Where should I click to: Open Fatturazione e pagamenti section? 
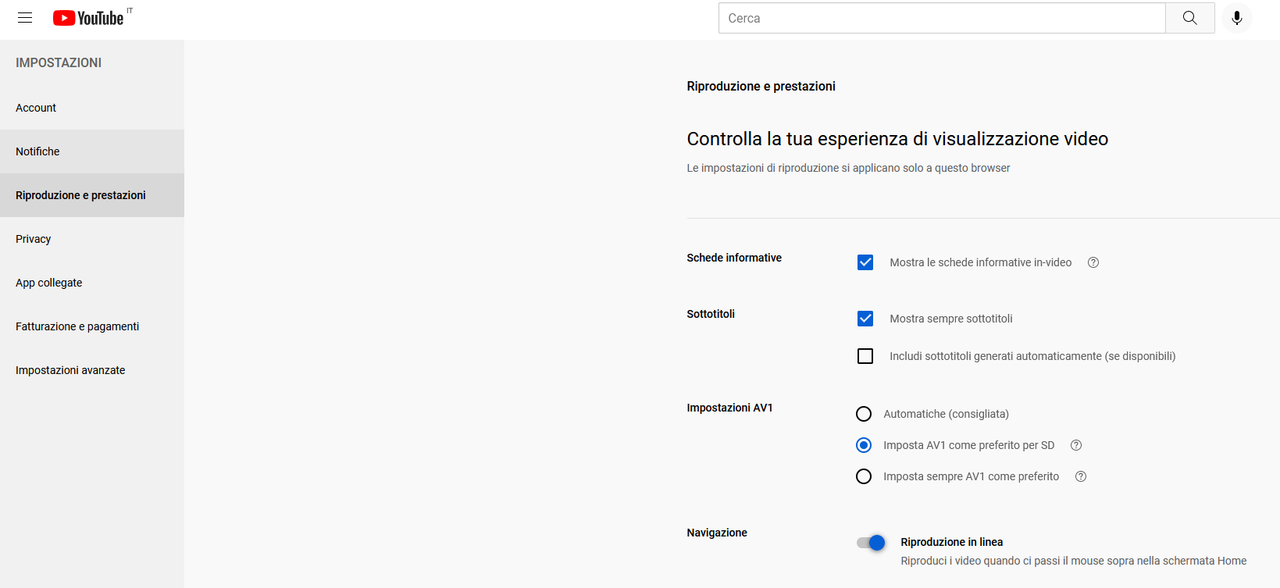(92, 327)
